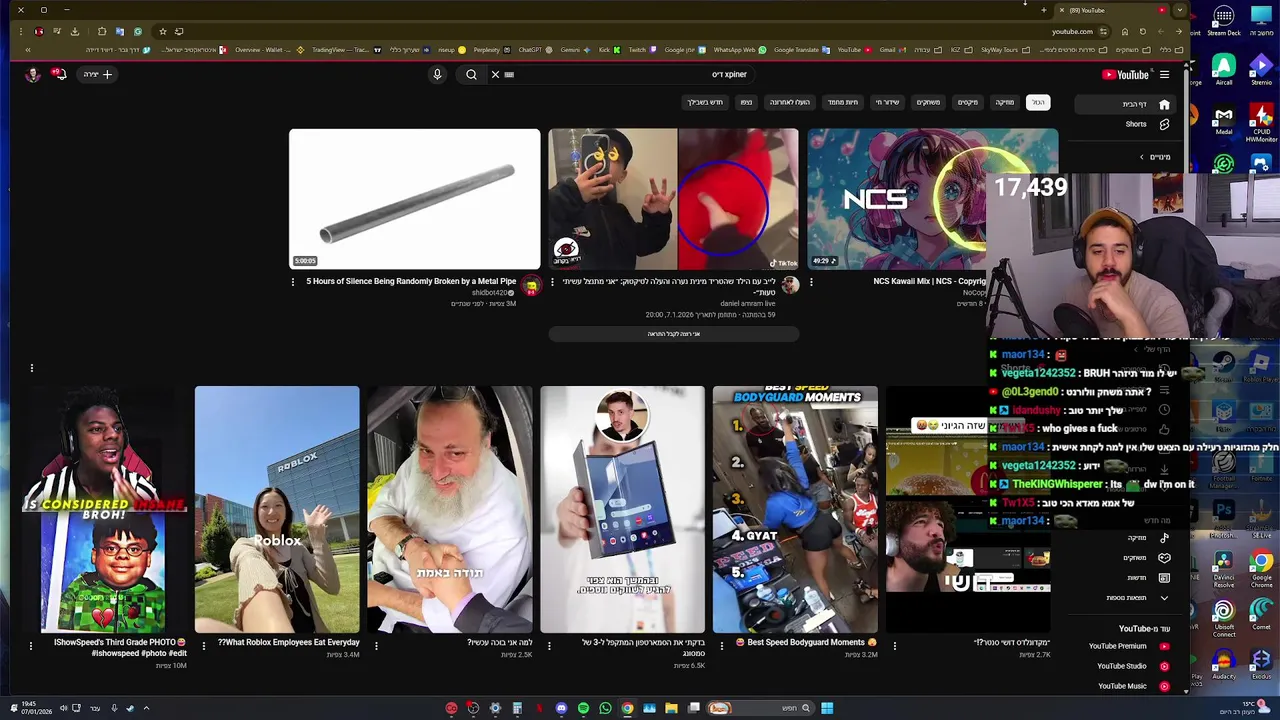Click the Windows Start button
The image size is (1280, 720).
click(827, 708)
